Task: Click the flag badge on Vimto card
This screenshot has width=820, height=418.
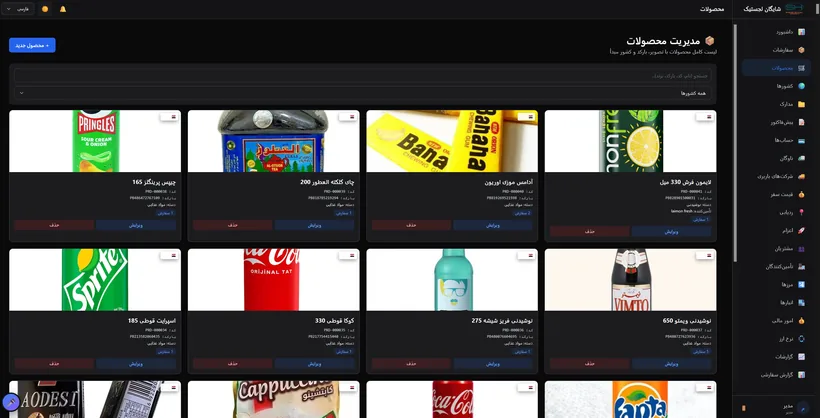Action: (704, 256)
